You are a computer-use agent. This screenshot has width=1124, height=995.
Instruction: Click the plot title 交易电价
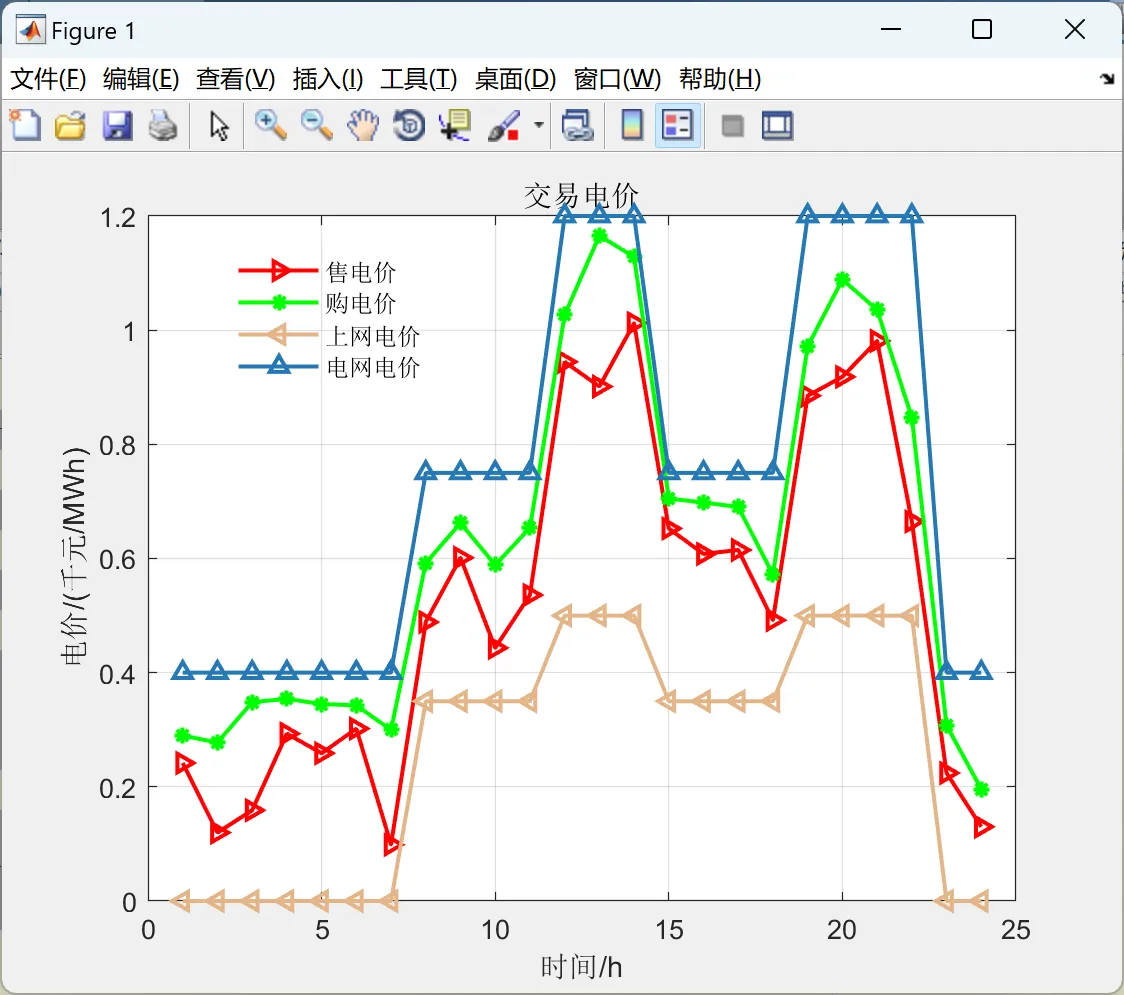tap(581, 195)
